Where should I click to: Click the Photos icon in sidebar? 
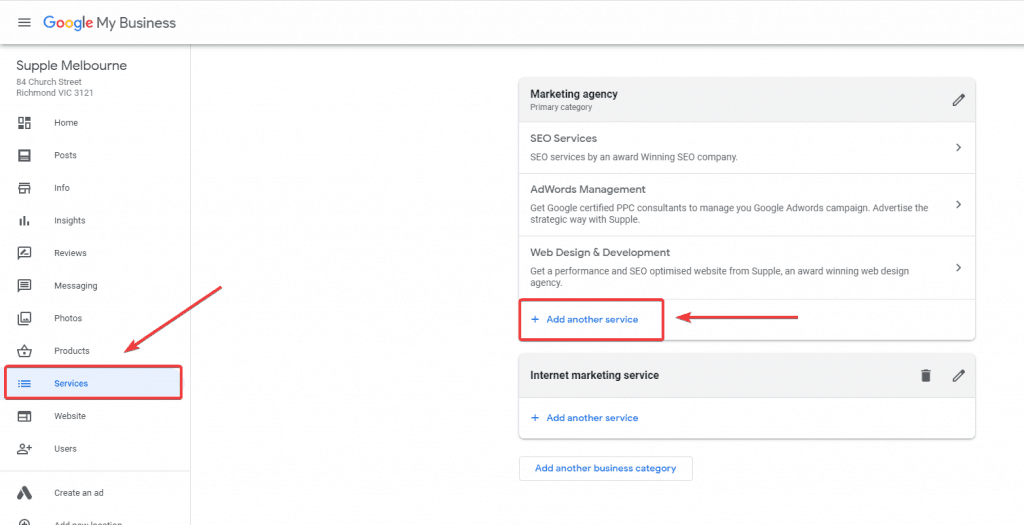[x=24, y=318]
